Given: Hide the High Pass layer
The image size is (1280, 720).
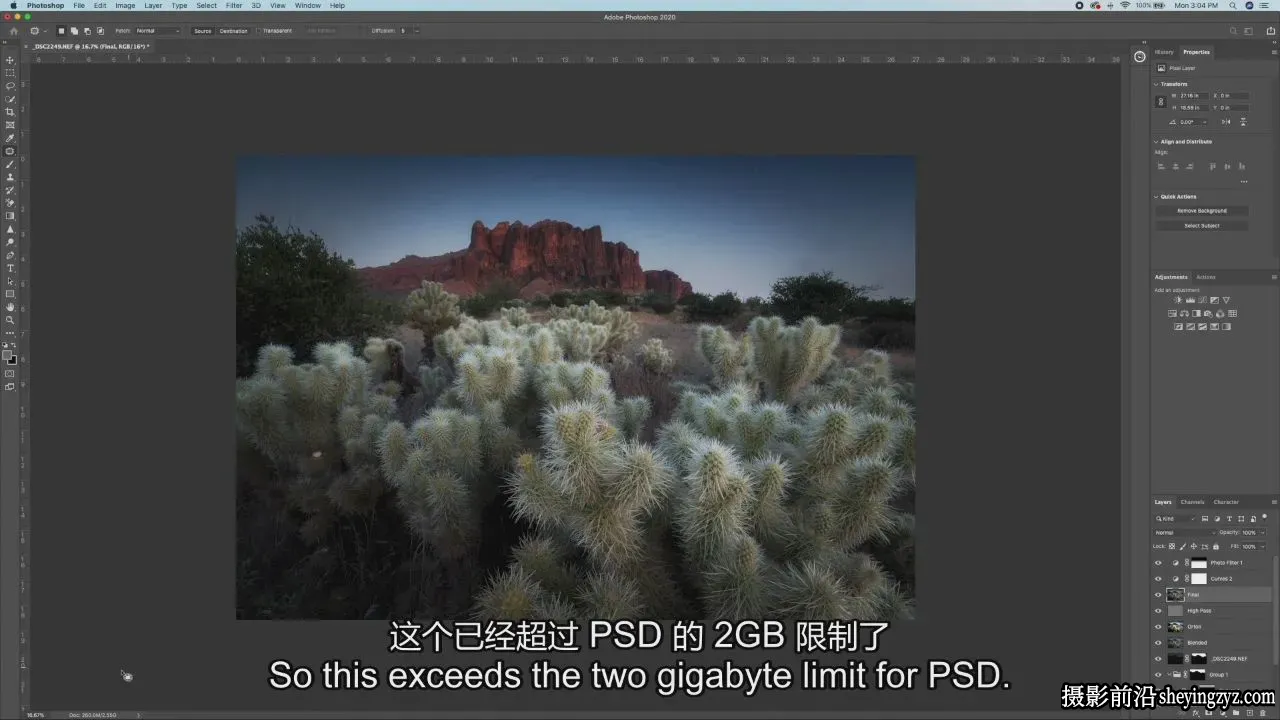Looking at the screenshot, I should coord(1159,611).
